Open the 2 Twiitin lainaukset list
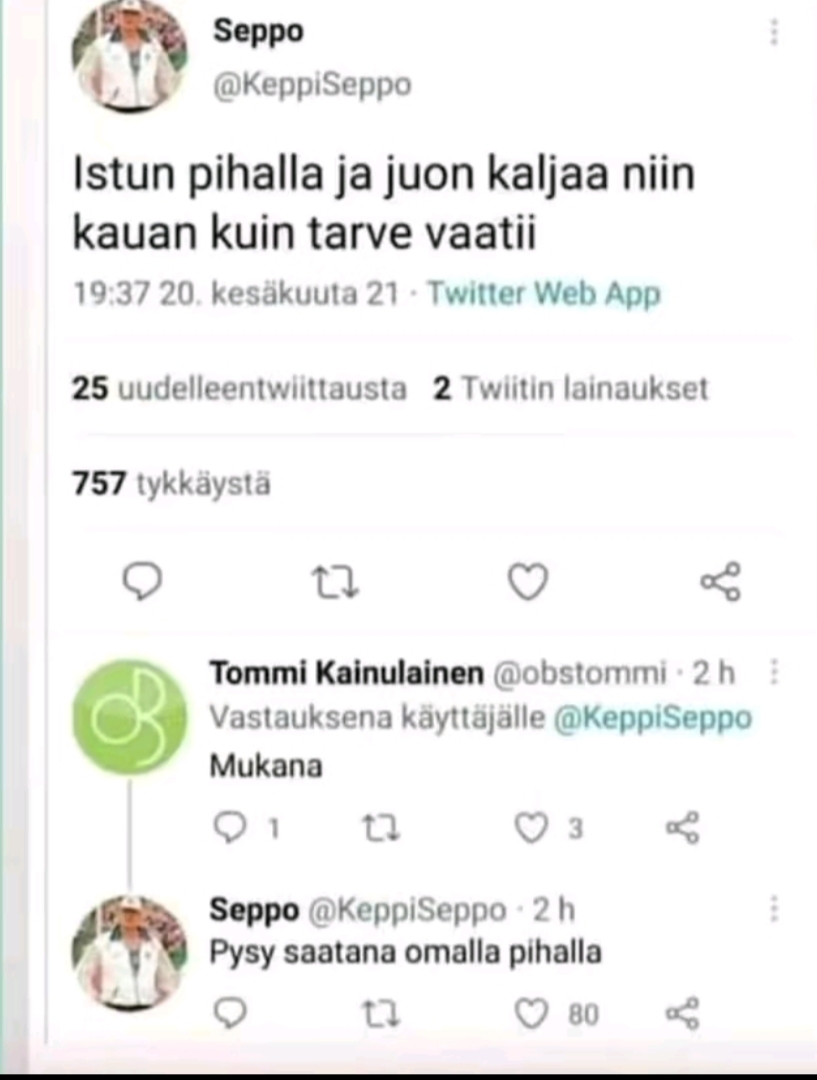 570,389
